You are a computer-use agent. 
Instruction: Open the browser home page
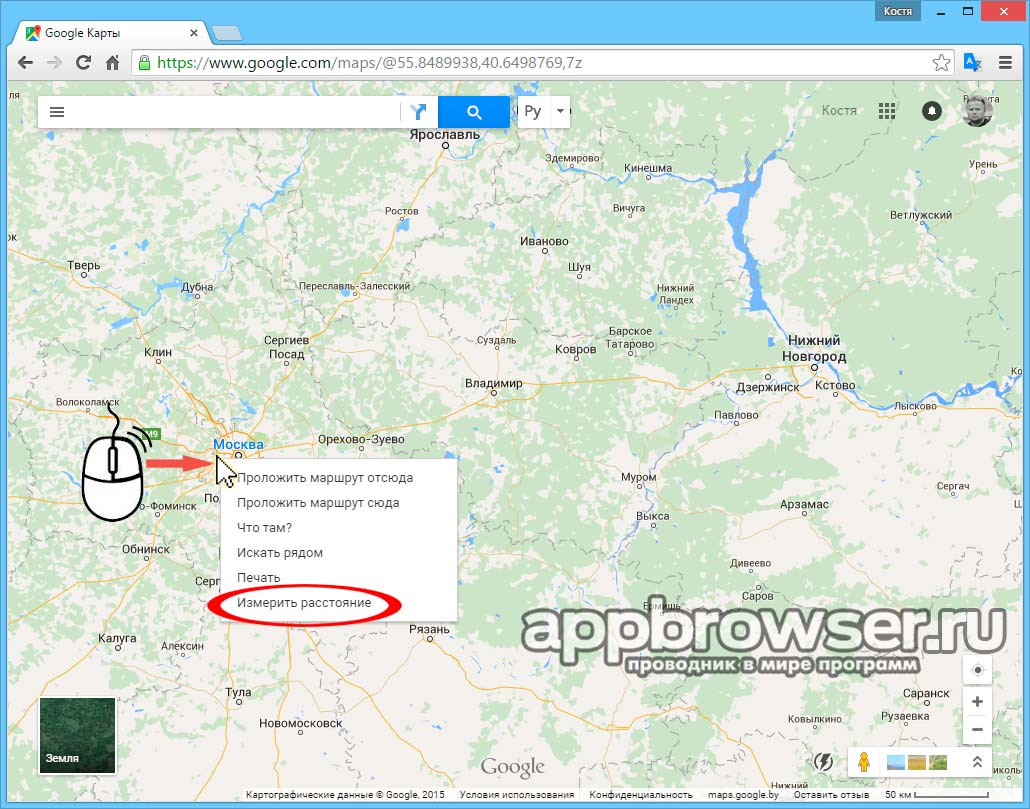click(x=112, y=63)
